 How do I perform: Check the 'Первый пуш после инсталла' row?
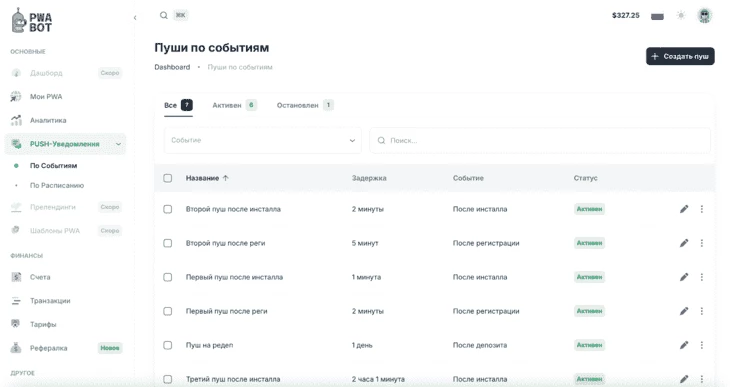(x=168, y=277)
